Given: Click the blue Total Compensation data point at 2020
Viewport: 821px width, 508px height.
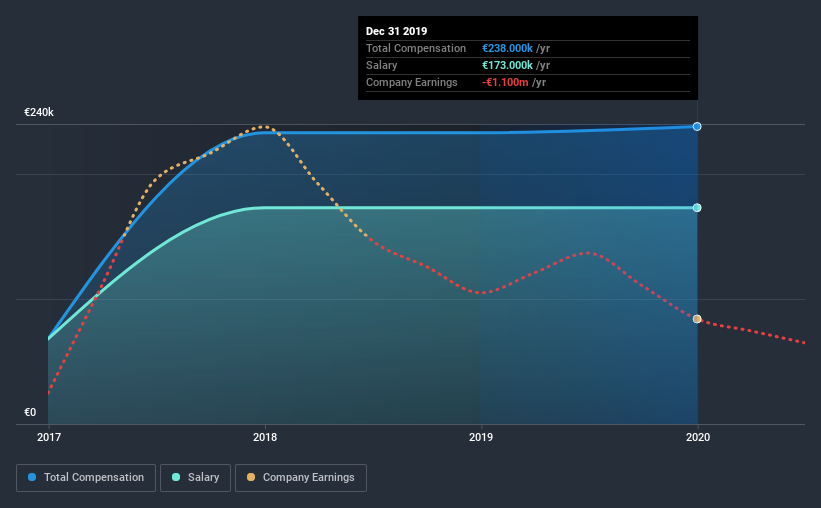Looking at the screenshot, I should pos(697,126).
